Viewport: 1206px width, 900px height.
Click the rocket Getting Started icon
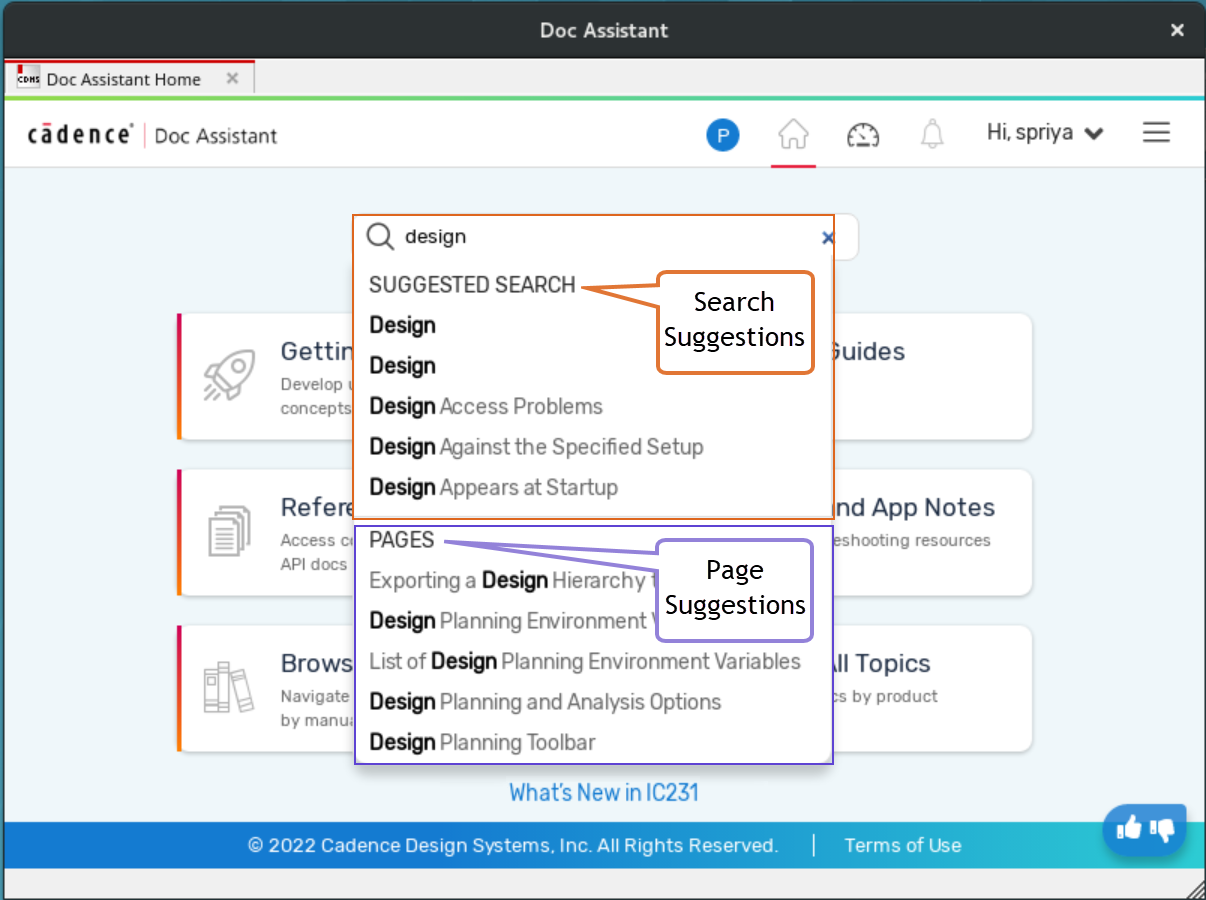pyautogui.click(x=227, y=375)
